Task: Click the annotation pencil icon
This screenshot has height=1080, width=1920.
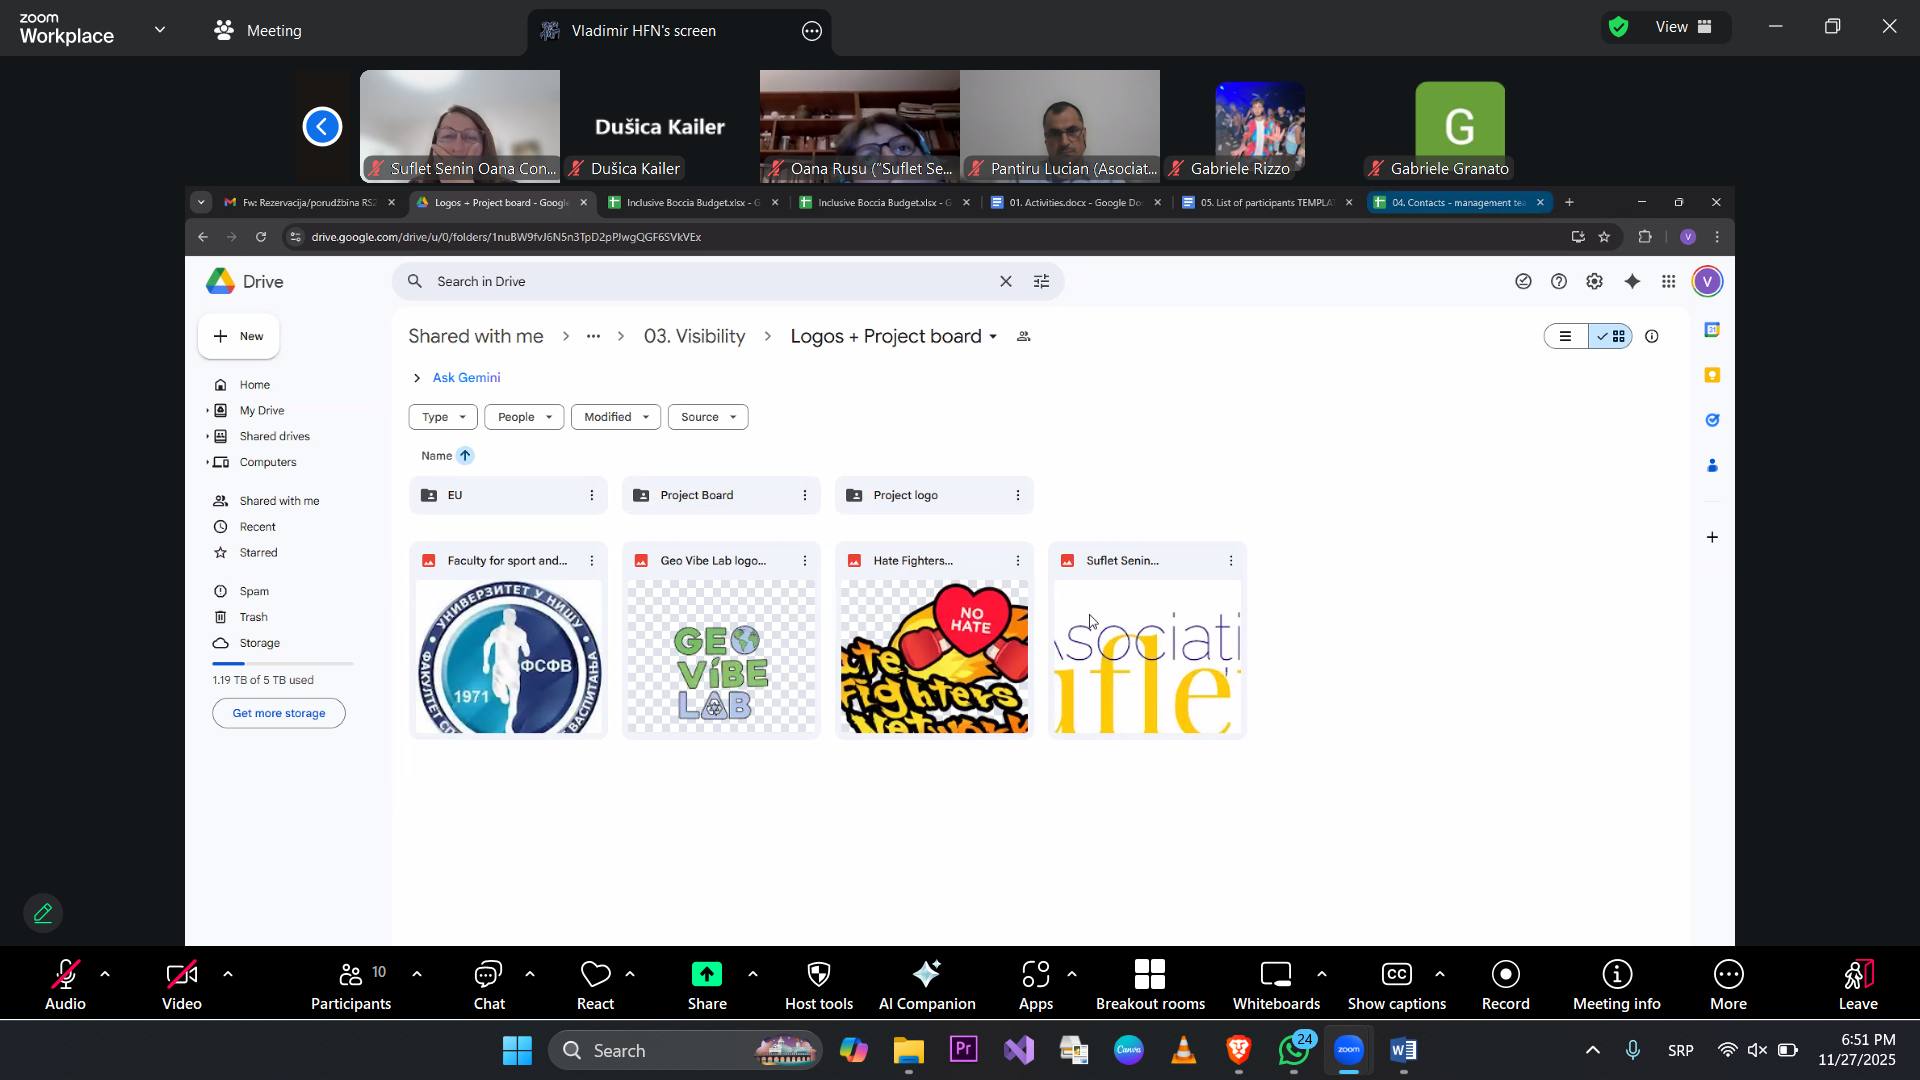Action: point(43,913)
